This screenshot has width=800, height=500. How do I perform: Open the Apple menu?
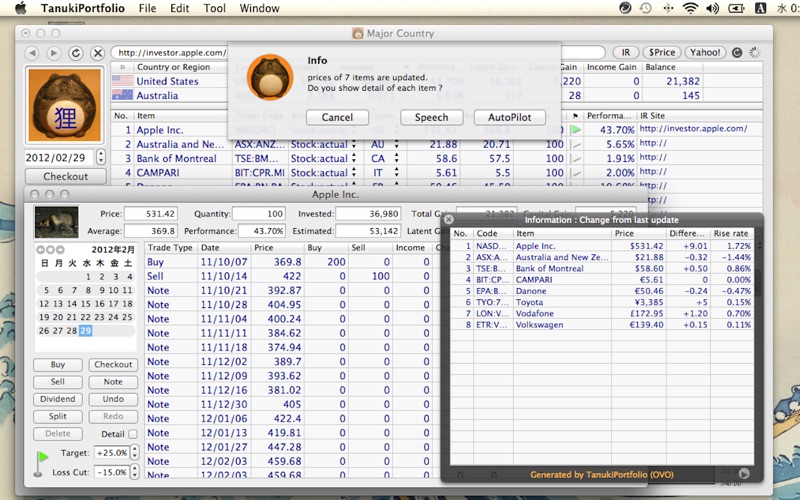point(20,8)
